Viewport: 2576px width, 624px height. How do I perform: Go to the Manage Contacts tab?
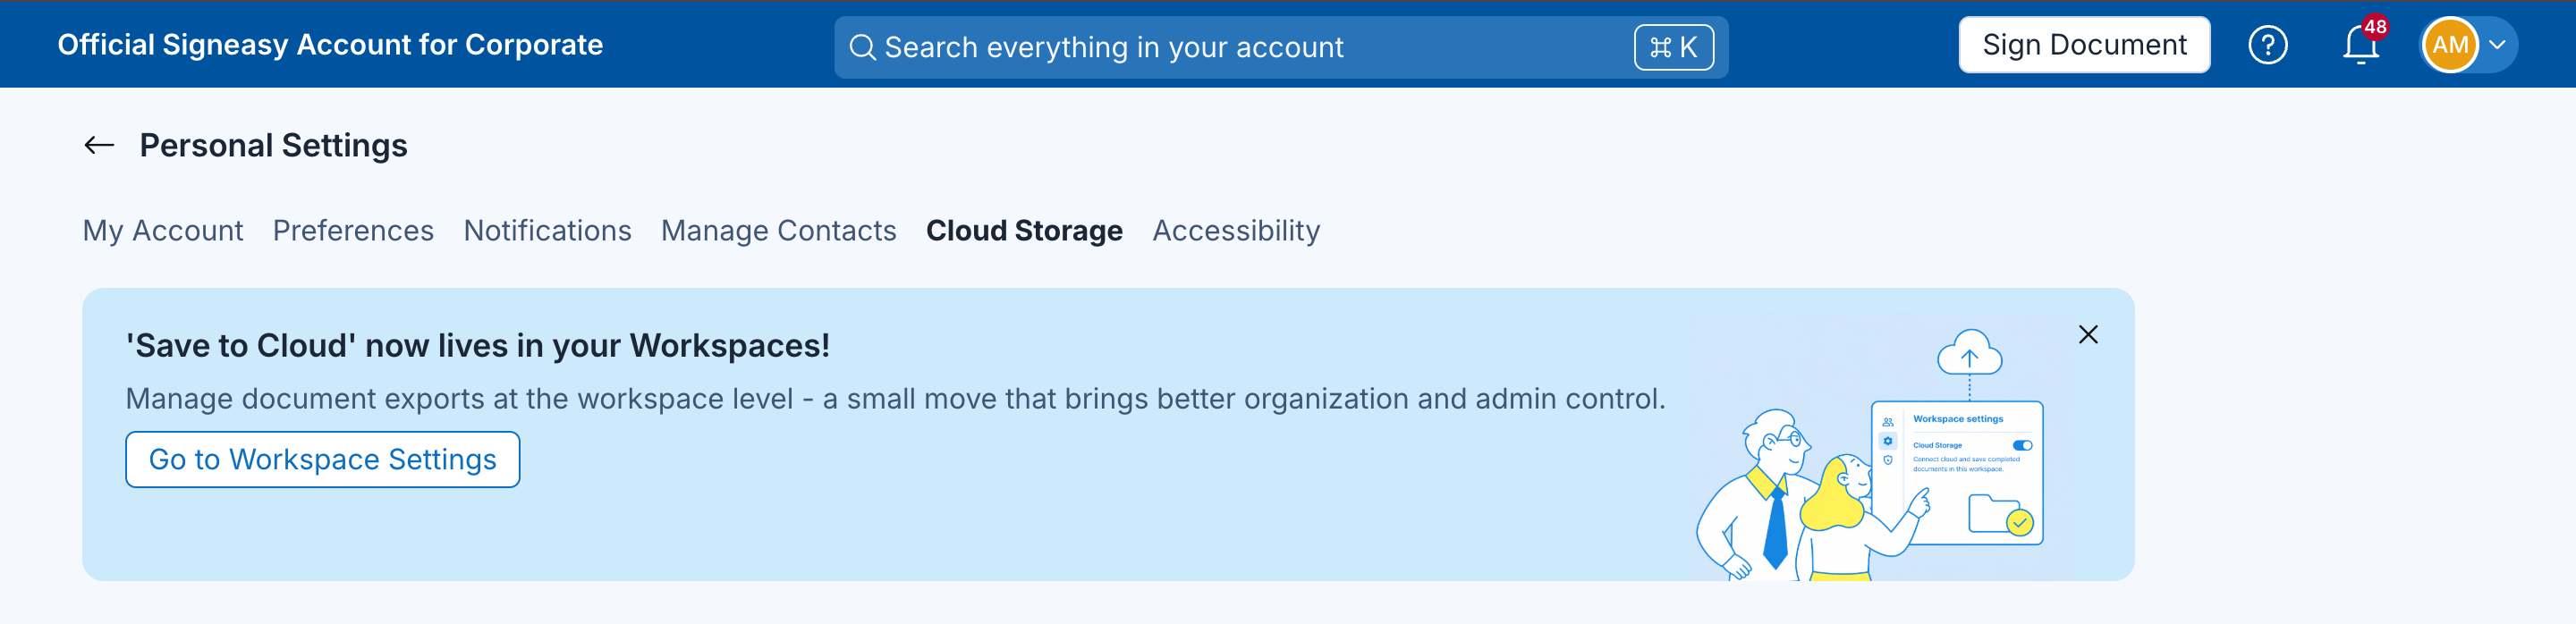(778, 231)
